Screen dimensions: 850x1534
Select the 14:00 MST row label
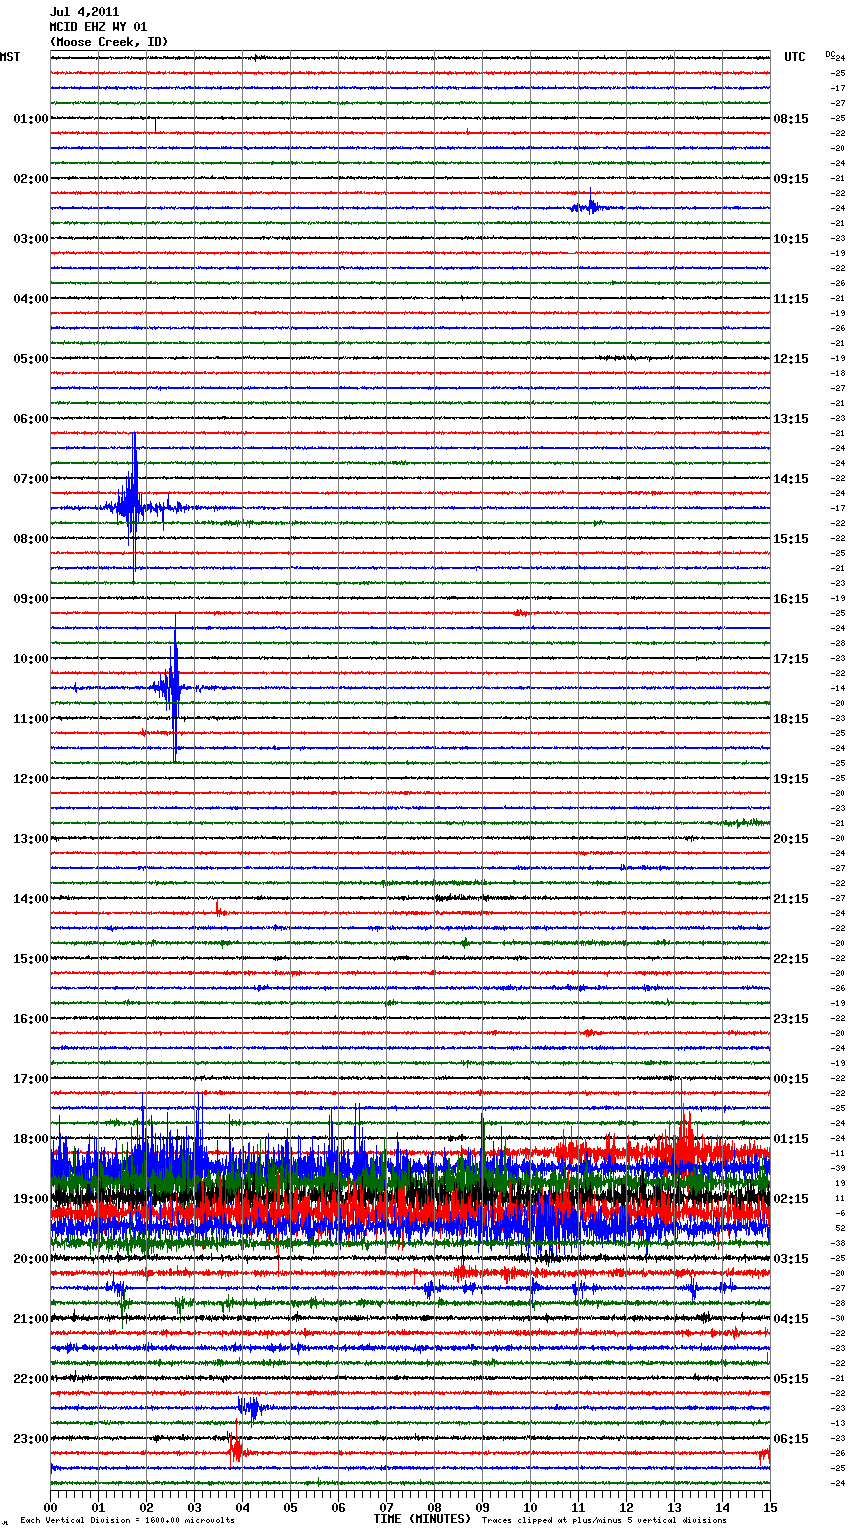[x=31, y=899]
